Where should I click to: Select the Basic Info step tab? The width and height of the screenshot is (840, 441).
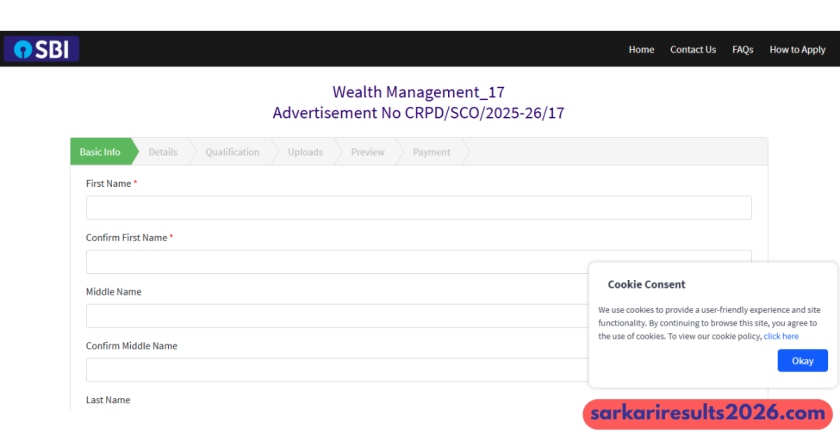[100, 152]
